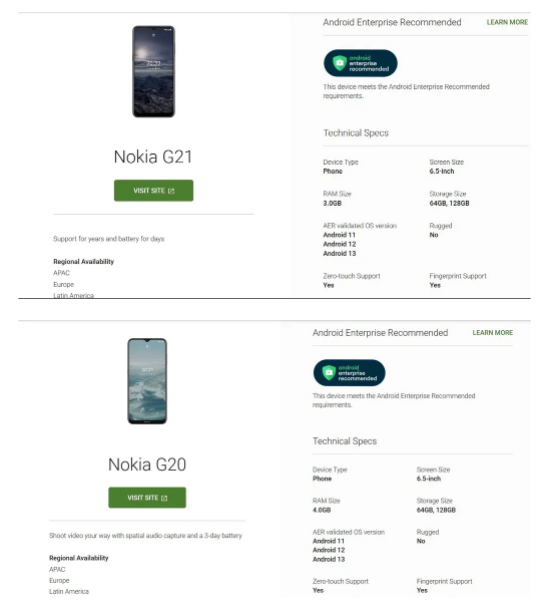This screenshot has width=544, height=608.
Task: Select the Nokia G20 title text
Action: tap(147, 465)
